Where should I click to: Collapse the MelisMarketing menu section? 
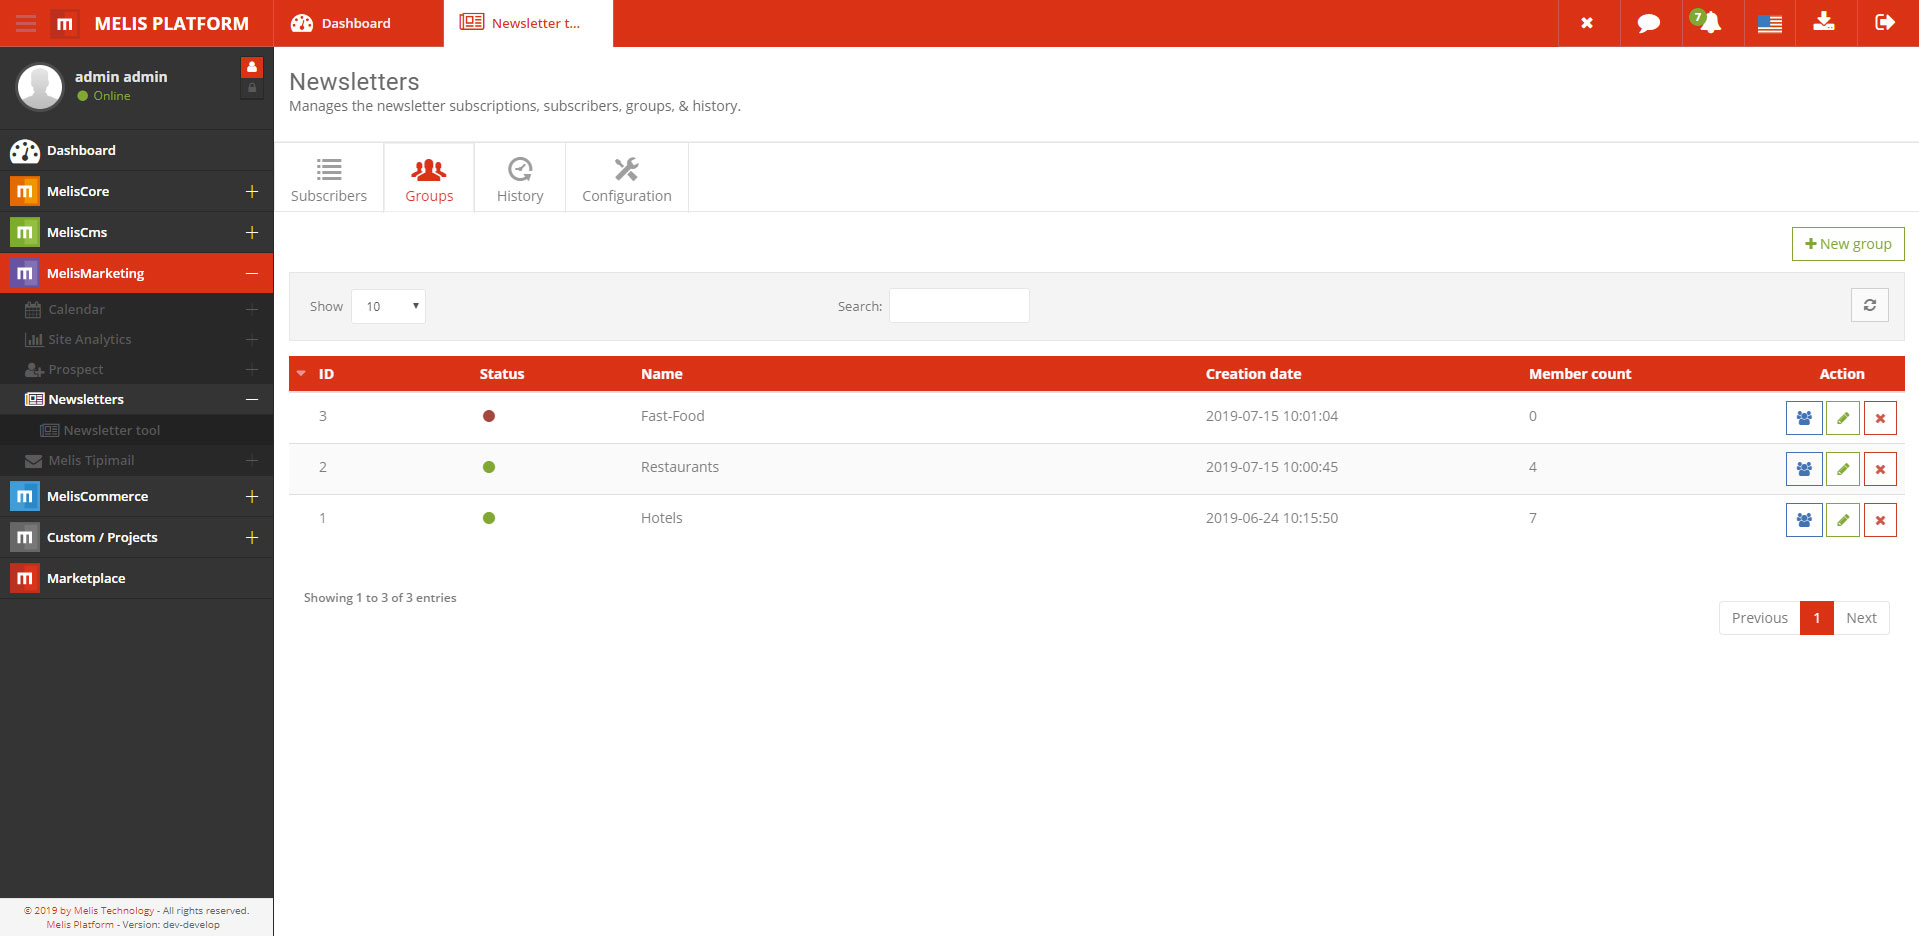[x=252, y=273]
